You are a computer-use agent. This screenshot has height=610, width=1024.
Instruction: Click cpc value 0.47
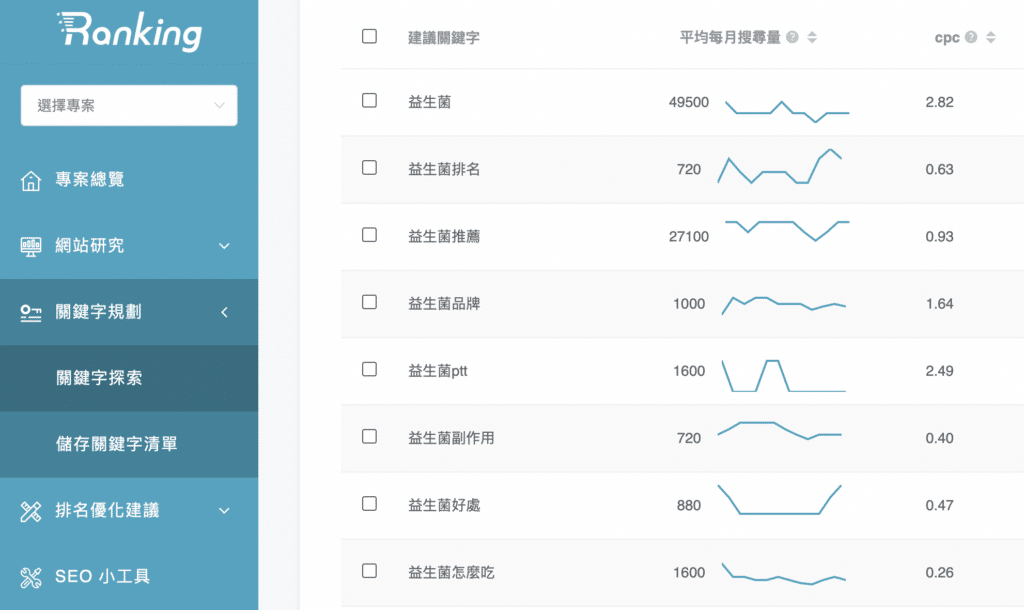tap(939, 506)
